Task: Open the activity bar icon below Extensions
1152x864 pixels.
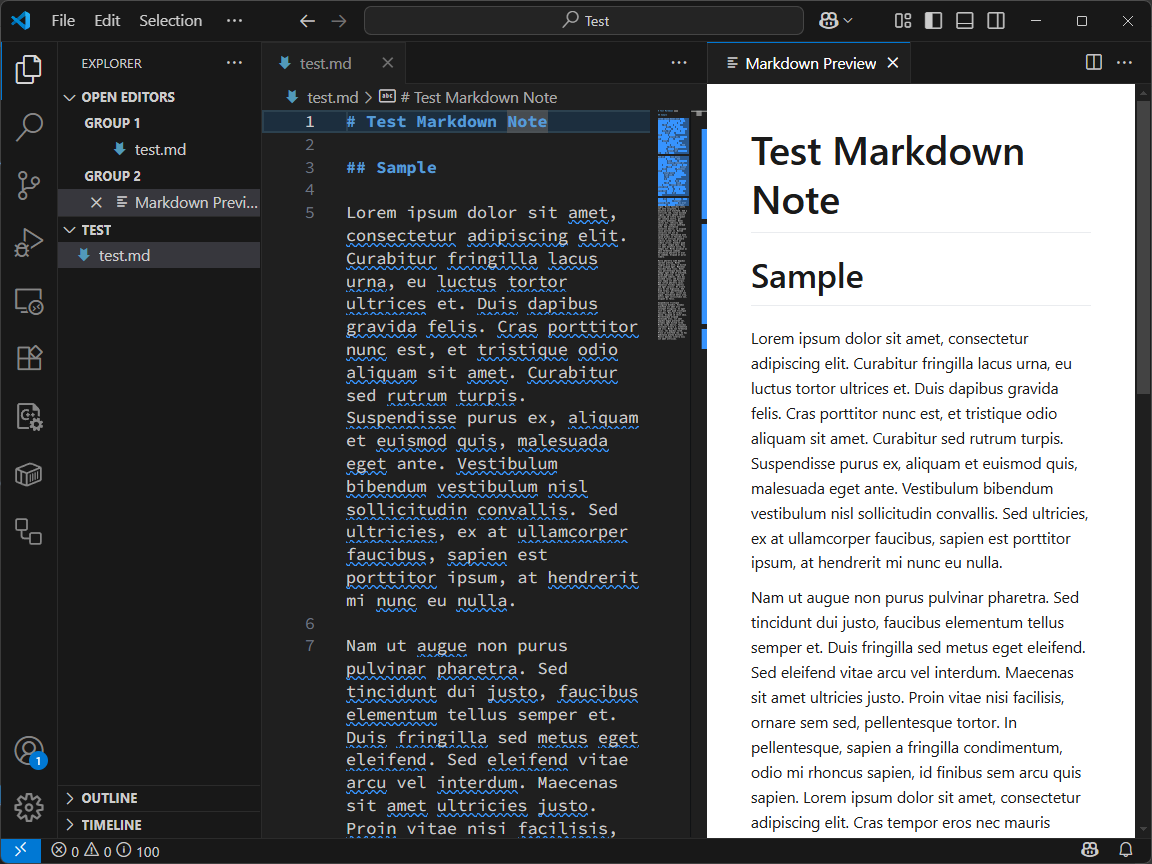Action: pos(29,417)
